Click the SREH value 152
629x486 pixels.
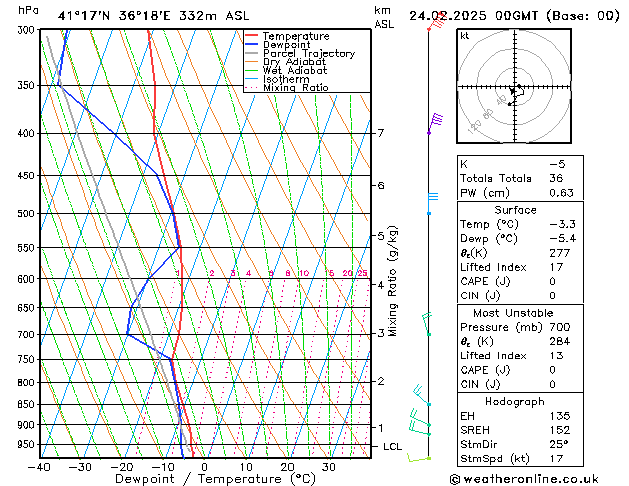560,430
